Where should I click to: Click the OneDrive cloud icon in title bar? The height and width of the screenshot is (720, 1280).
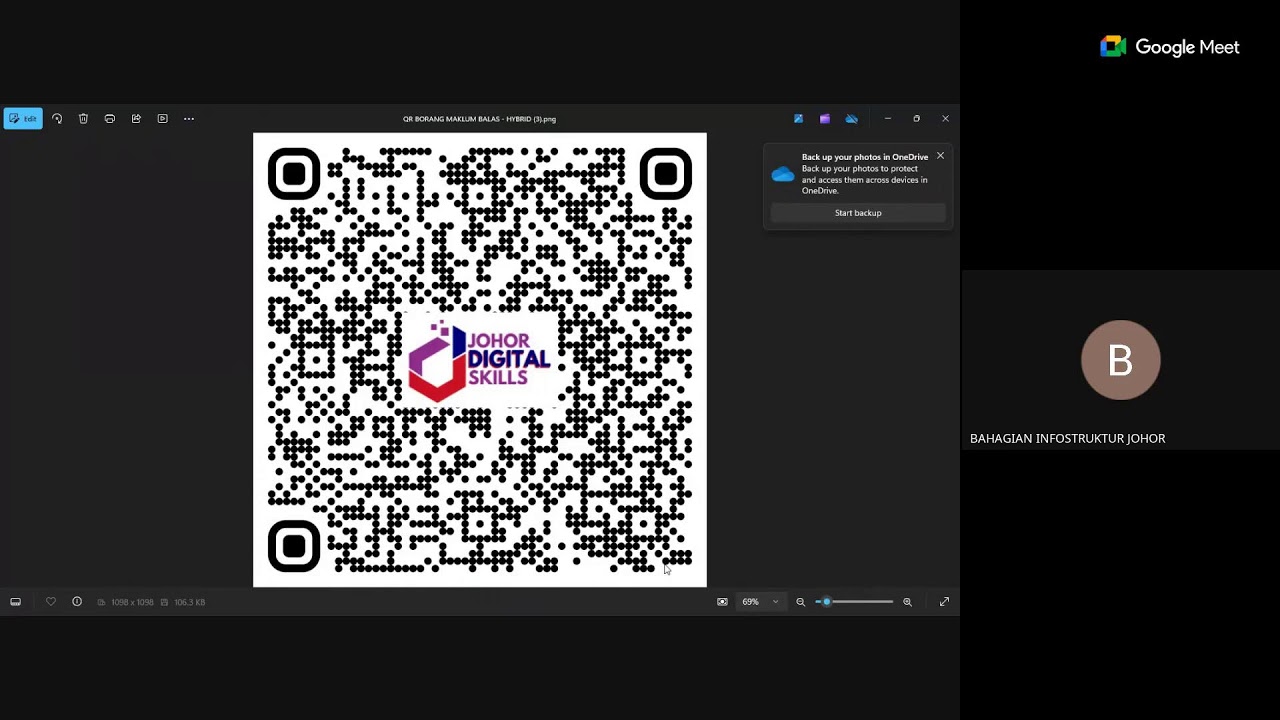point(851,119)
